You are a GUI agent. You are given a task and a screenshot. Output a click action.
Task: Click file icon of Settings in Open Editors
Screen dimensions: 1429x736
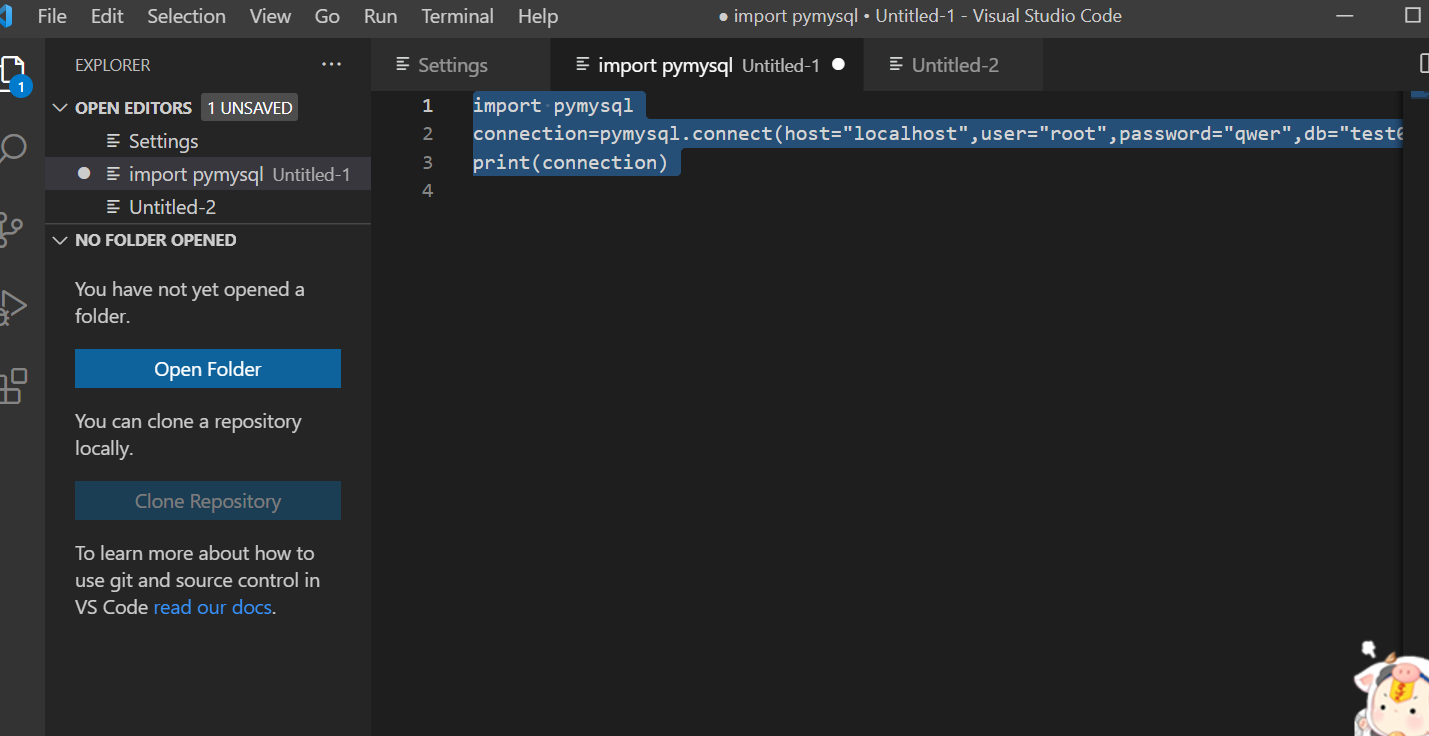(x=114, y=141)
